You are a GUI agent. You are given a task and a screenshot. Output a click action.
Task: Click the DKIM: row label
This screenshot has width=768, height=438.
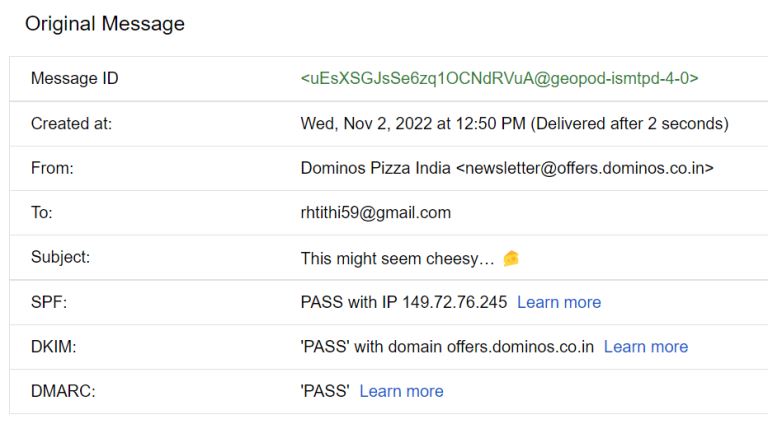click(53, 347)
